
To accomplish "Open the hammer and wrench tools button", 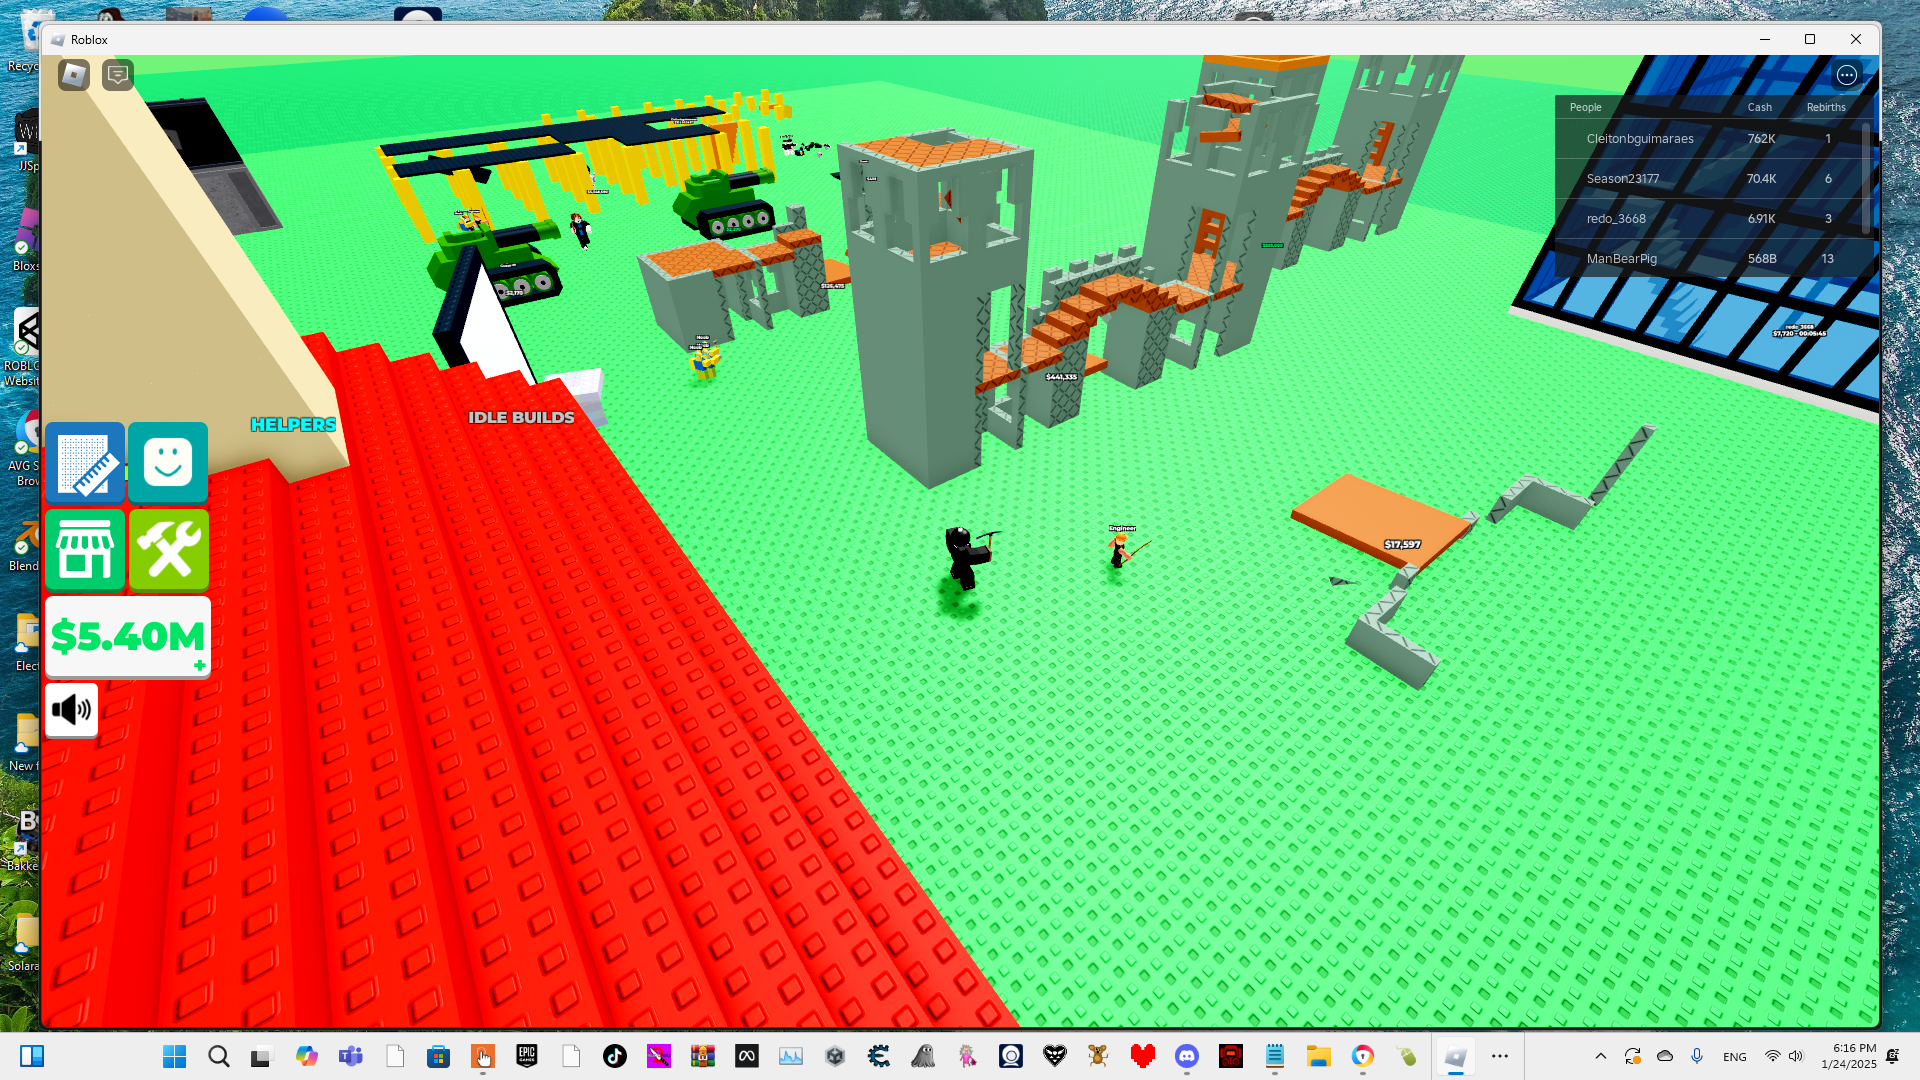I will pos(168,550).
